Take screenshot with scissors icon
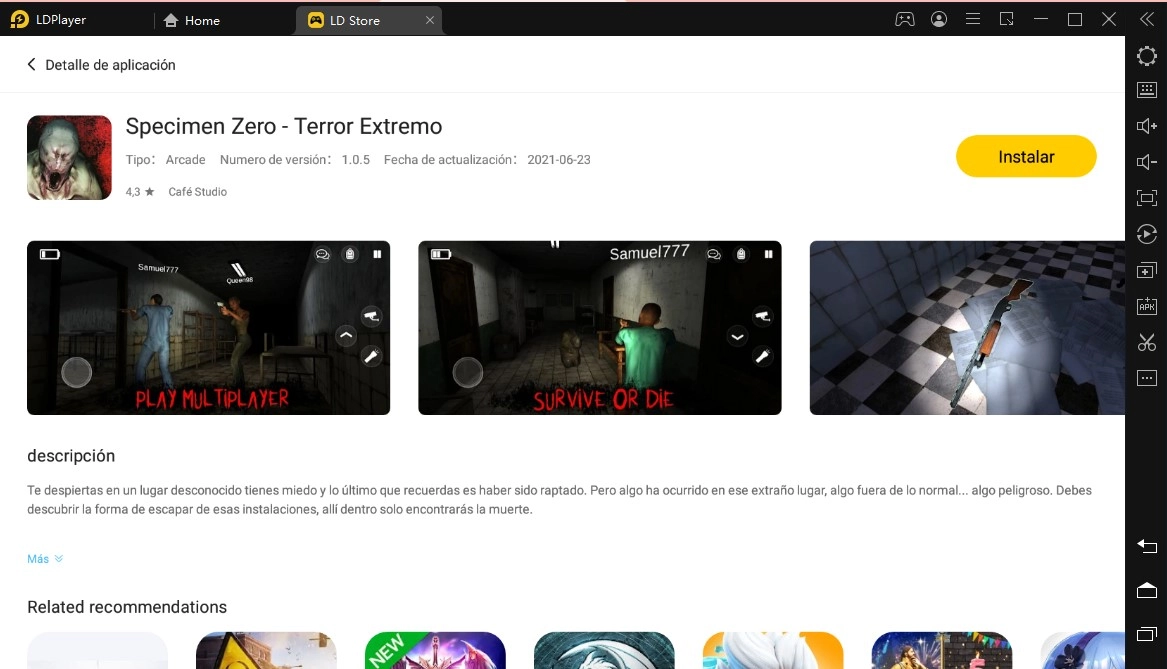Screen dimensions: 1167x669 click(x=1147, y=342)
